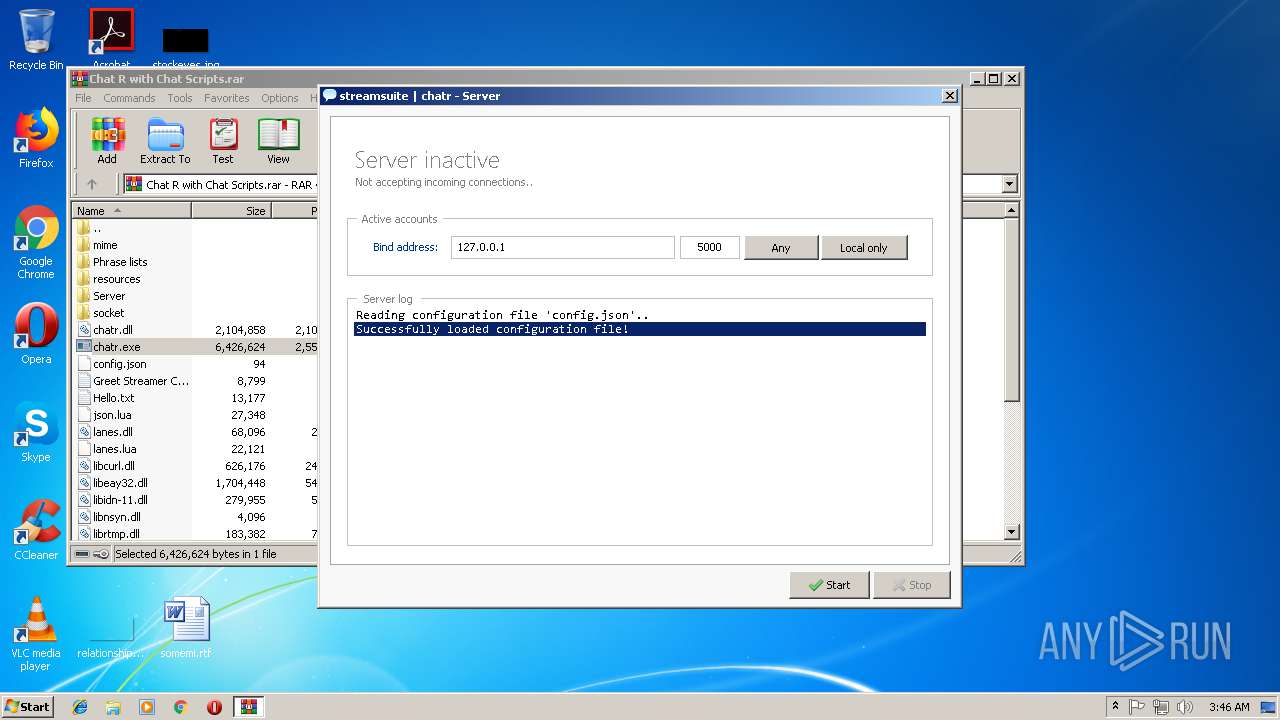This screenshot has height=720, width=1280.
Task: Click the WinRAR scrollbar down arrow
Action: (1011, 532)
